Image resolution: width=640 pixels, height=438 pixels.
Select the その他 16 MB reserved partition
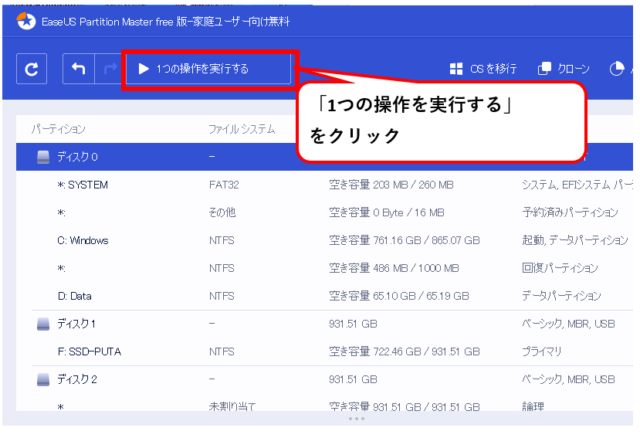coord(324,213)
